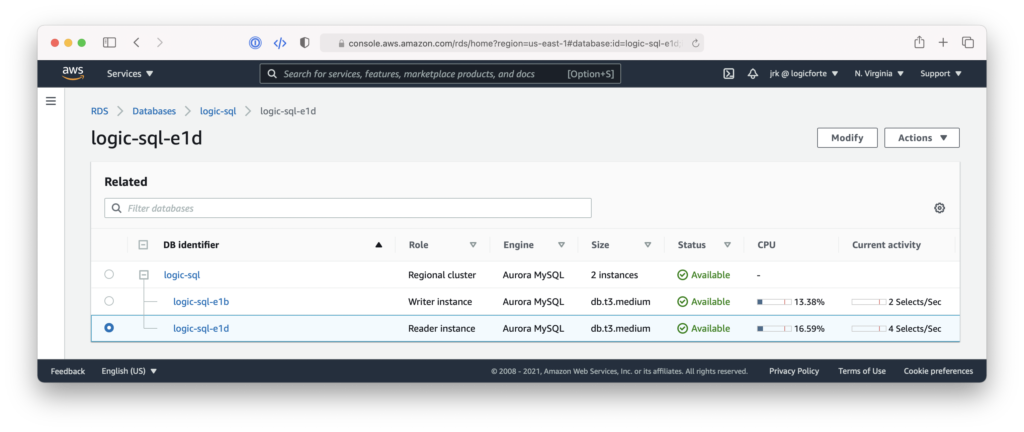Open table preferences gear icon

939,208
